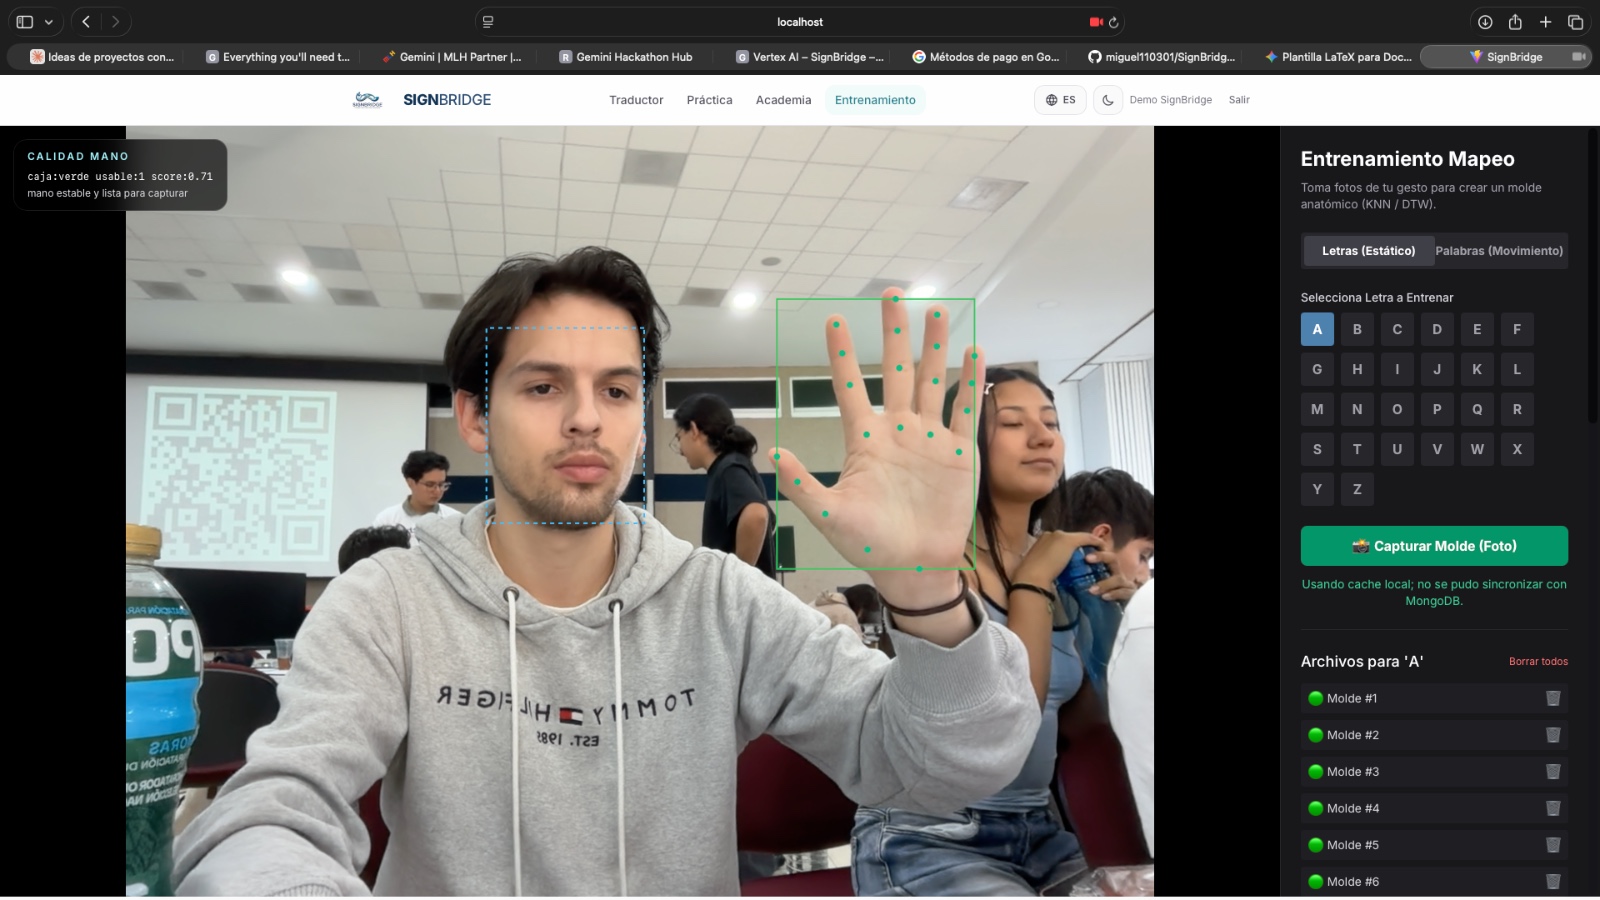Switch to the Ideas de proyectos browser tab
Viewport: 1600px width, 900px height.
[x=102, y=57]
